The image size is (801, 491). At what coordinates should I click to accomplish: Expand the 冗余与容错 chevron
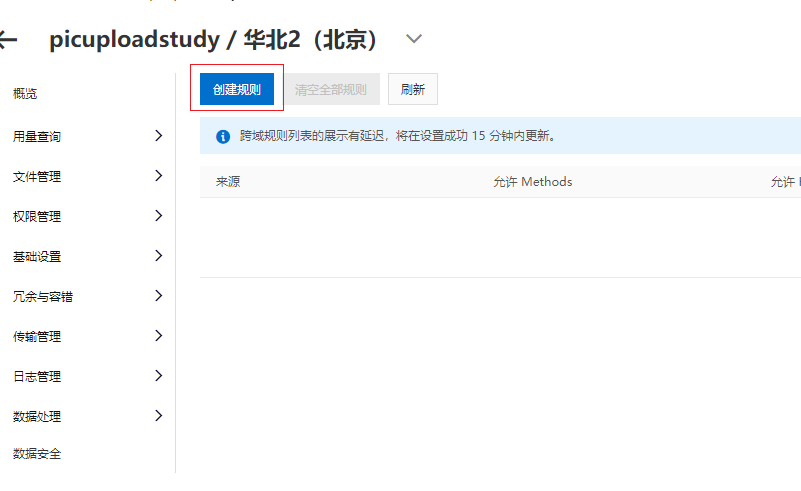[158, 295]
